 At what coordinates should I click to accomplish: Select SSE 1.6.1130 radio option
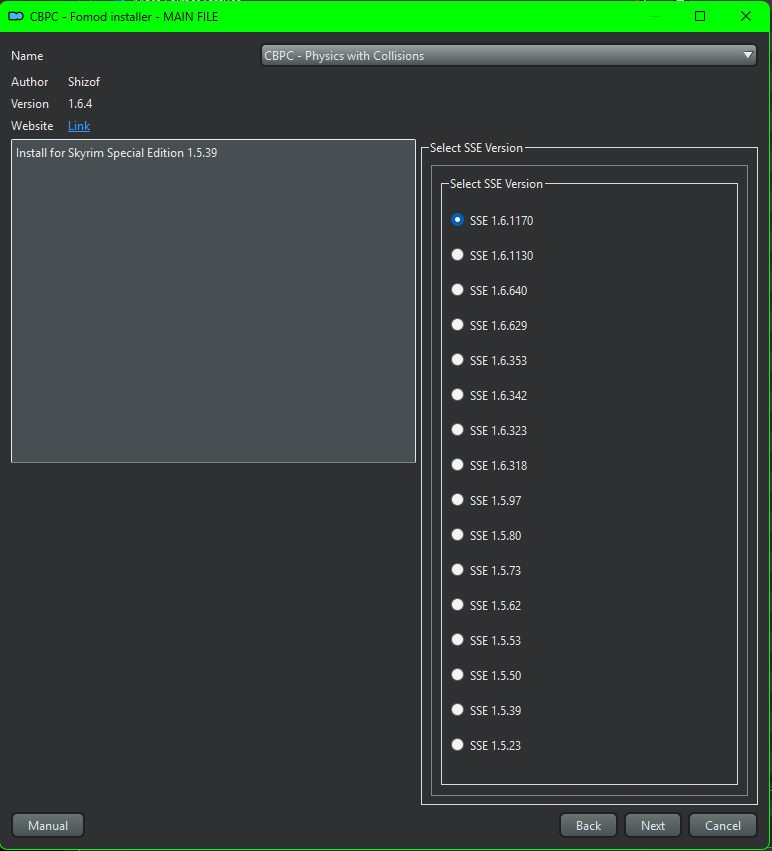(x=457, y=255)
